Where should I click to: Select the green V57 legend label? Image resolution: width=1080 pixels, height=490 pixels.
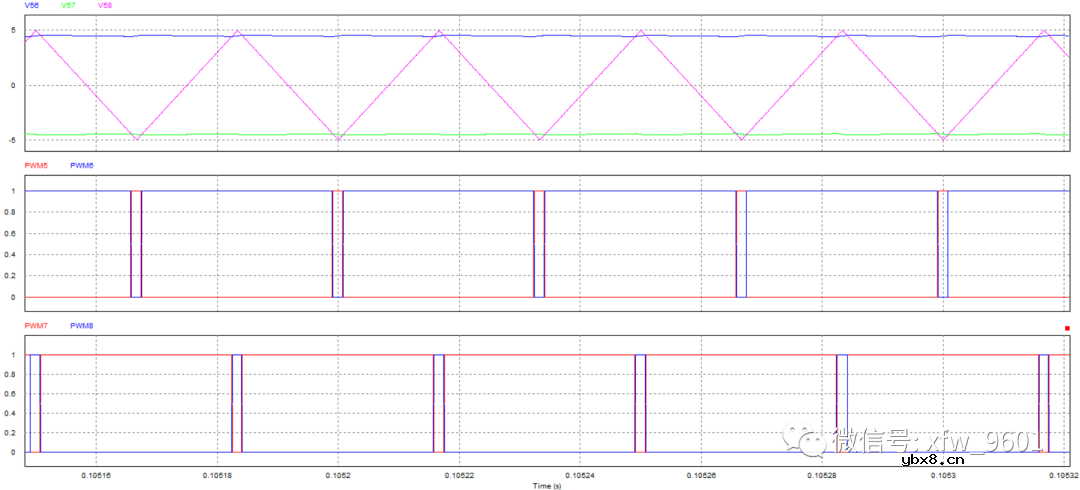tap(67, 6)
